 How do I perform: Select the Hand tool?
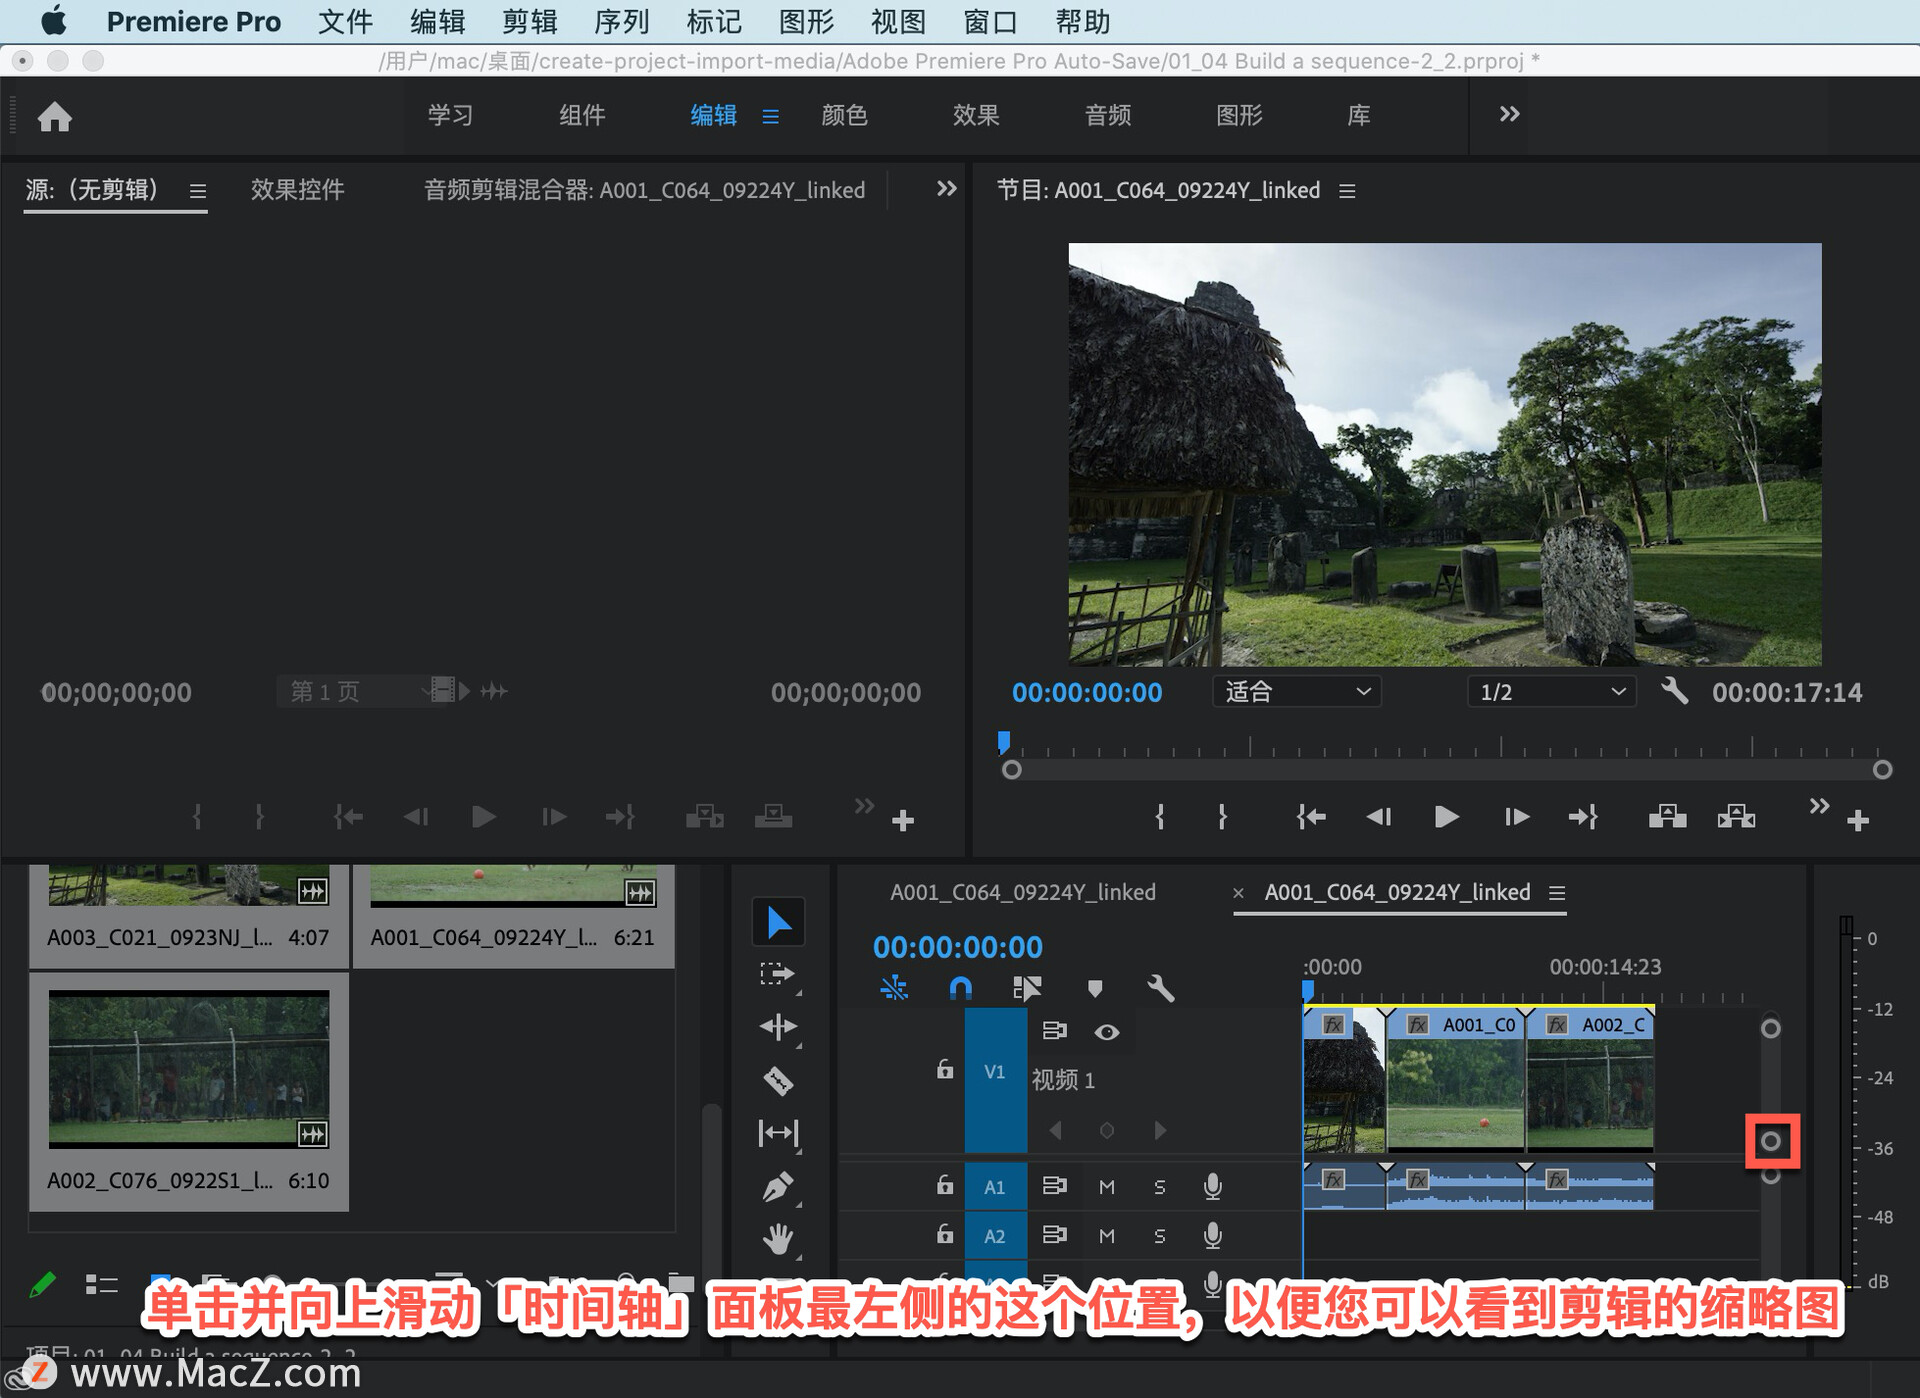pos(778,1239)
